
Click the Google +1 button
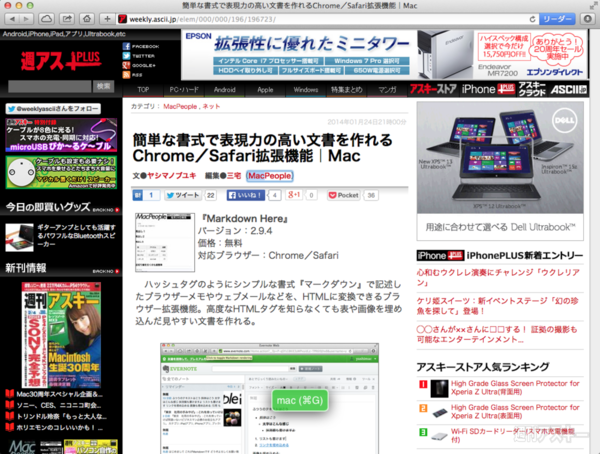point(294,195)
